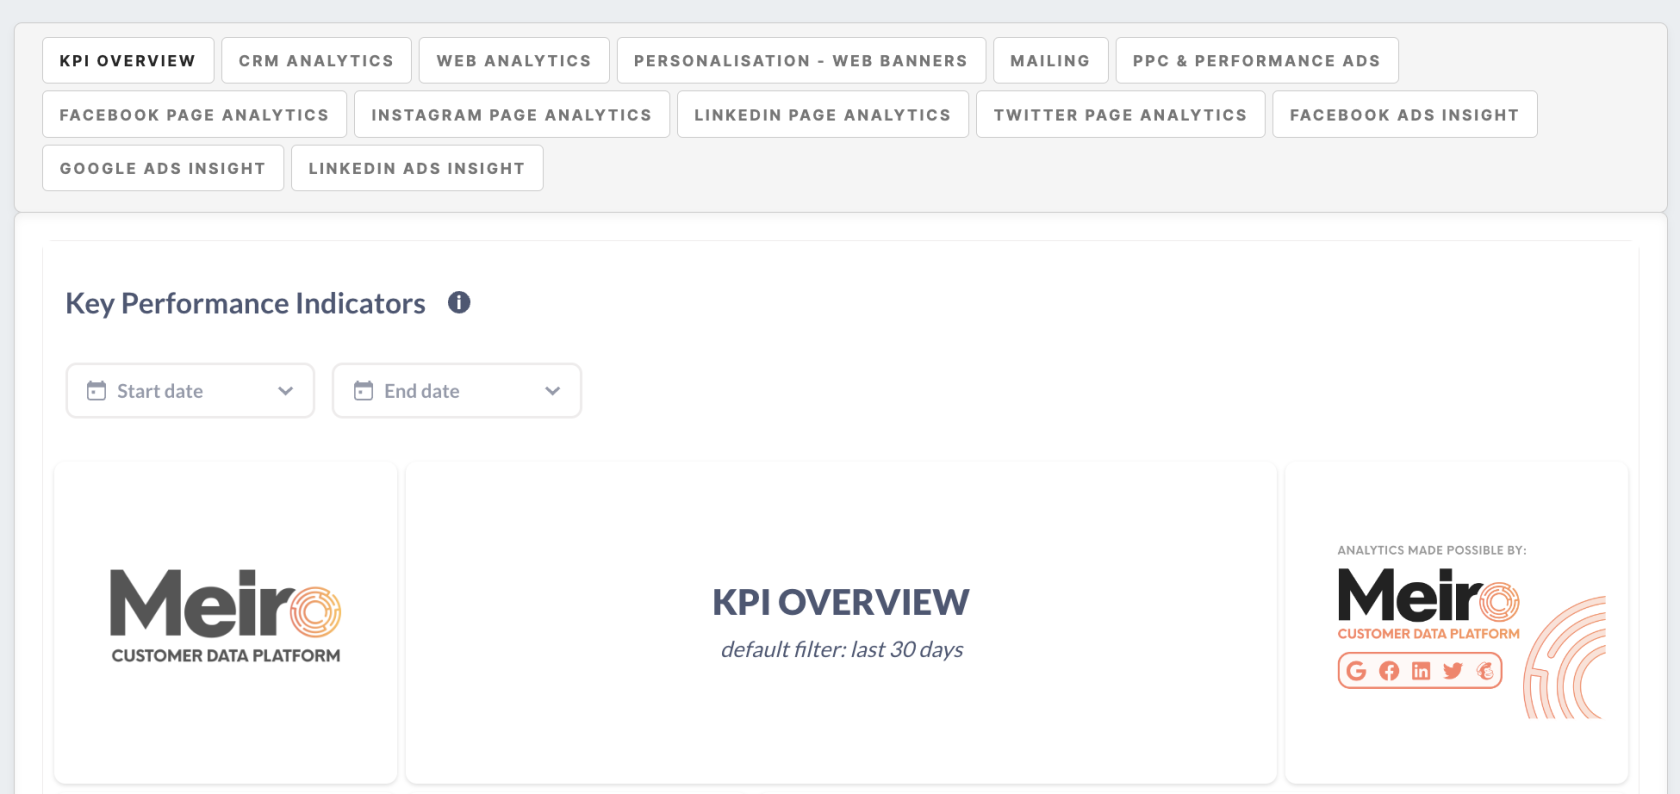Switch to Facebook Ads Insight tab
This screenshot has height=794, width=1680.
(x=1404, y=115)
